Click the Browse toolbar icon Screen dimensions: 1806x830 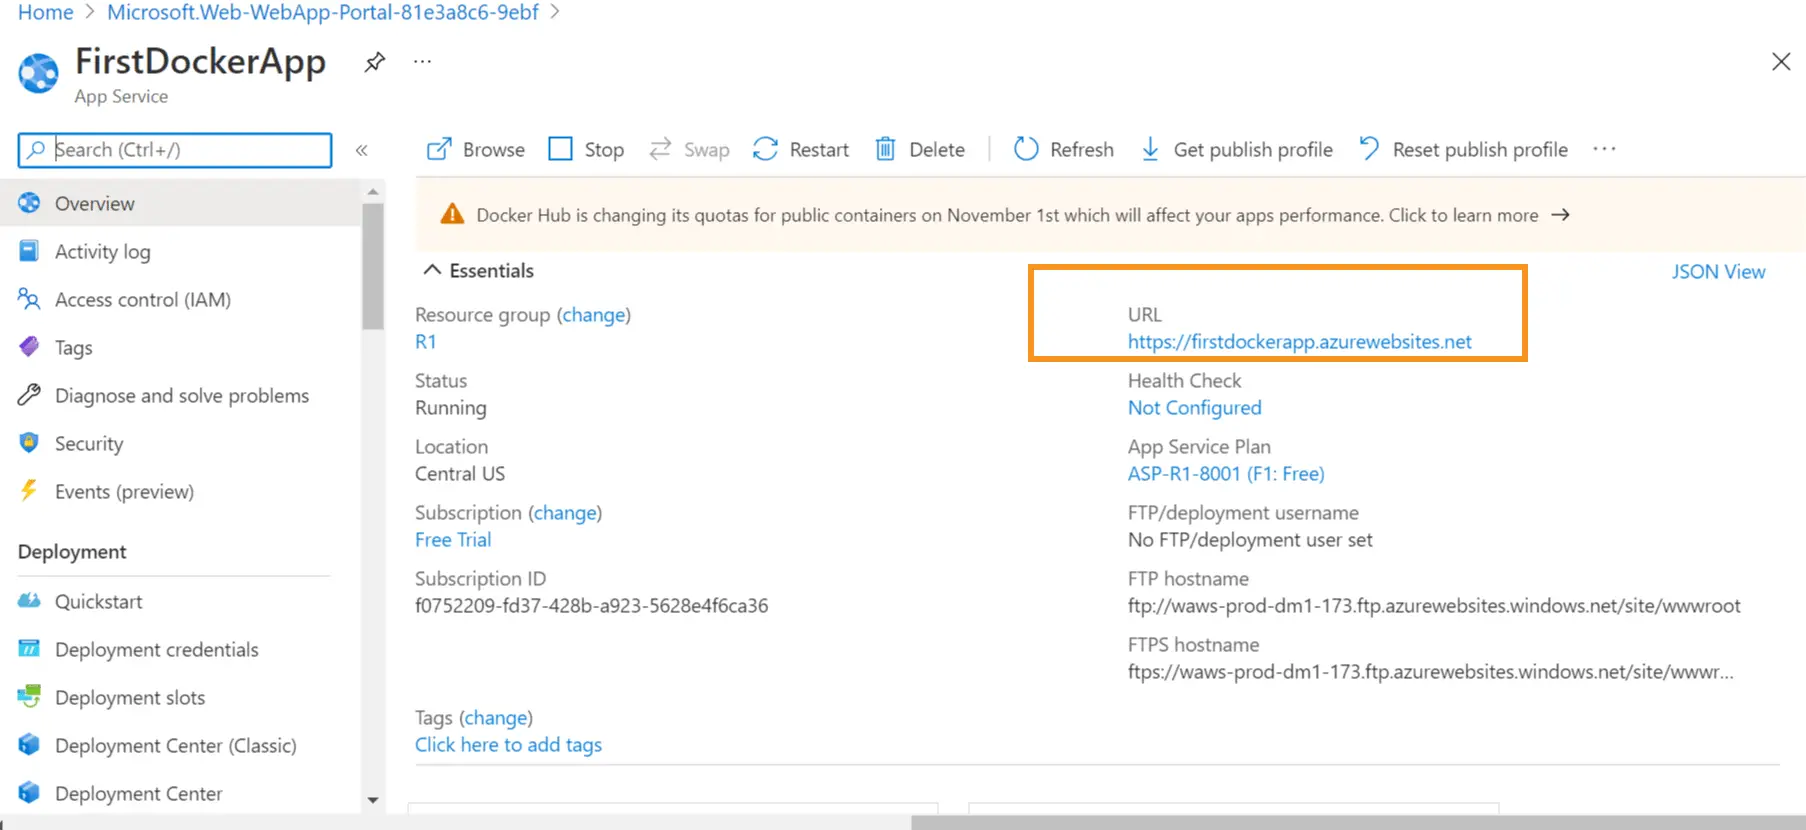pyautogui.click(x=439, y=149)
